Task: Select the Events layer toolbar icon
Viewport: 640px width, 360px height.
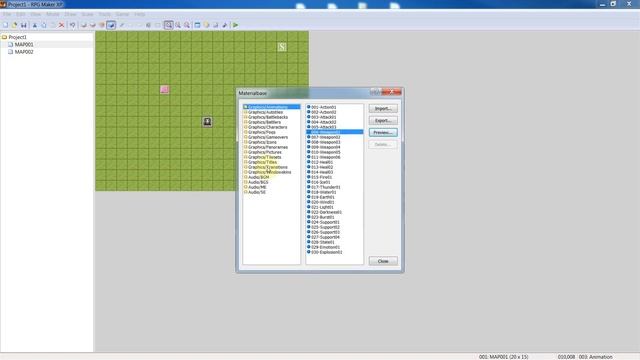Action: click(111, 25)
